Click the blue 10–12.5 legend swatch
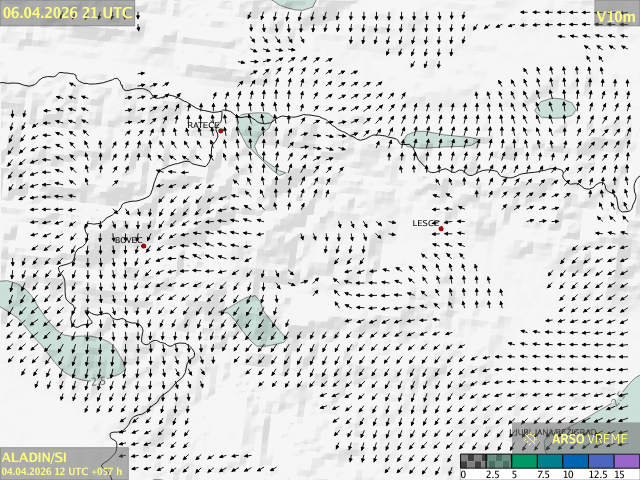 point(575,462)
